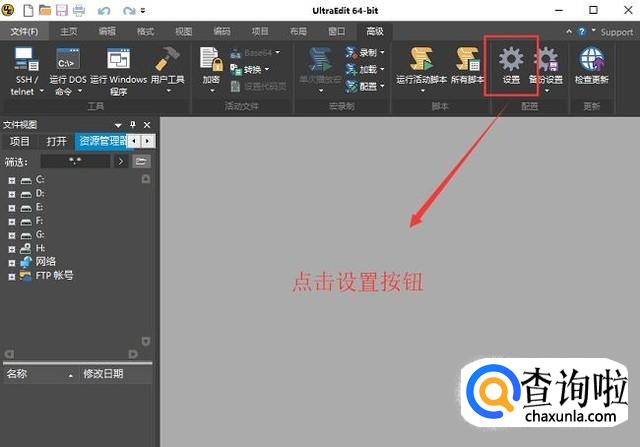Expand the Base64 dropdown
The image size is (640, 447).
(x=278, y=52)
